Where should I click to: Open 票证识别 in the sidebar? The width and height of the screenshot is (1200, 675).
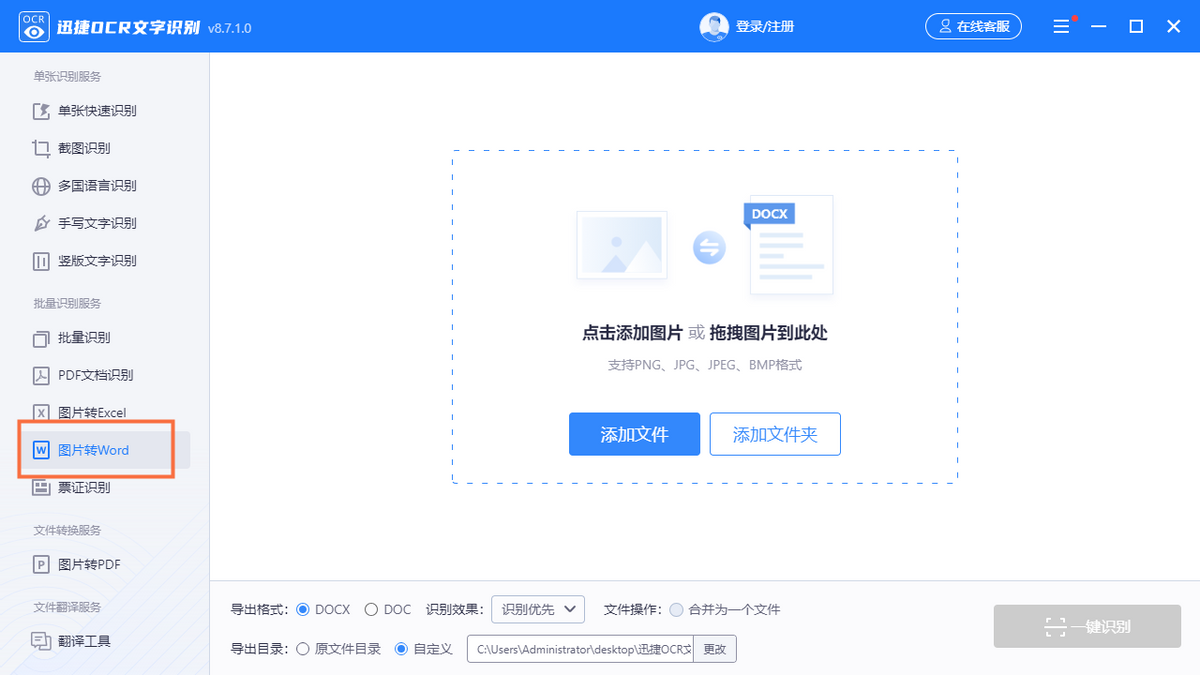point(84,488)
